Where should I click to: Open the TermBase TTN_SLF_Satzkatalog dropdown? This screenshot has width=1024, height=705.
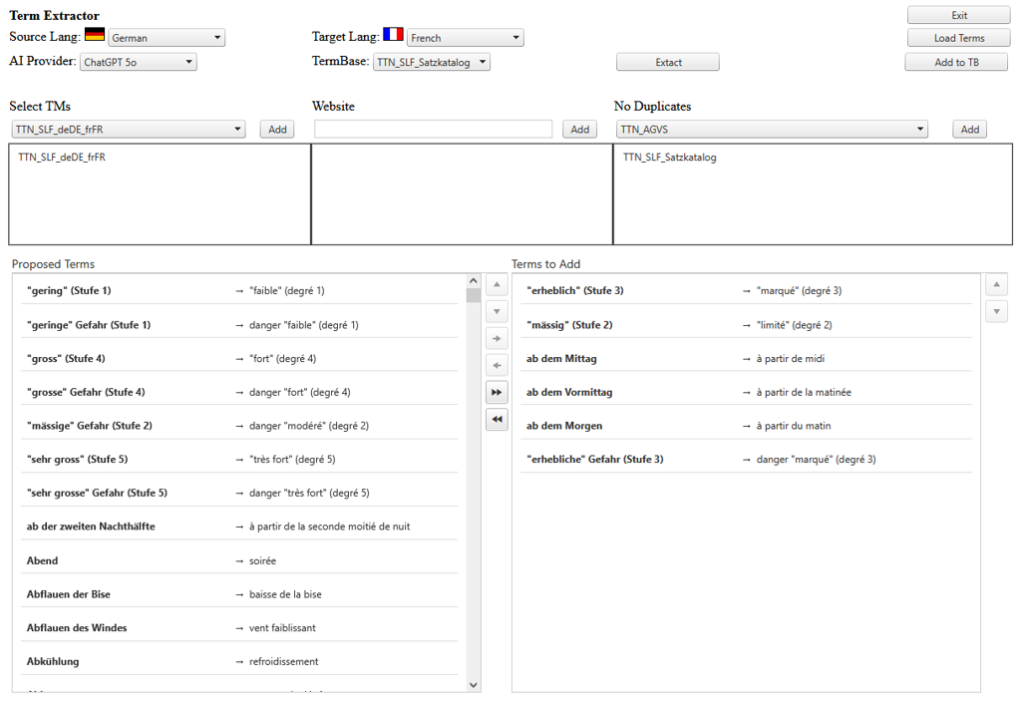click(432, 62)
